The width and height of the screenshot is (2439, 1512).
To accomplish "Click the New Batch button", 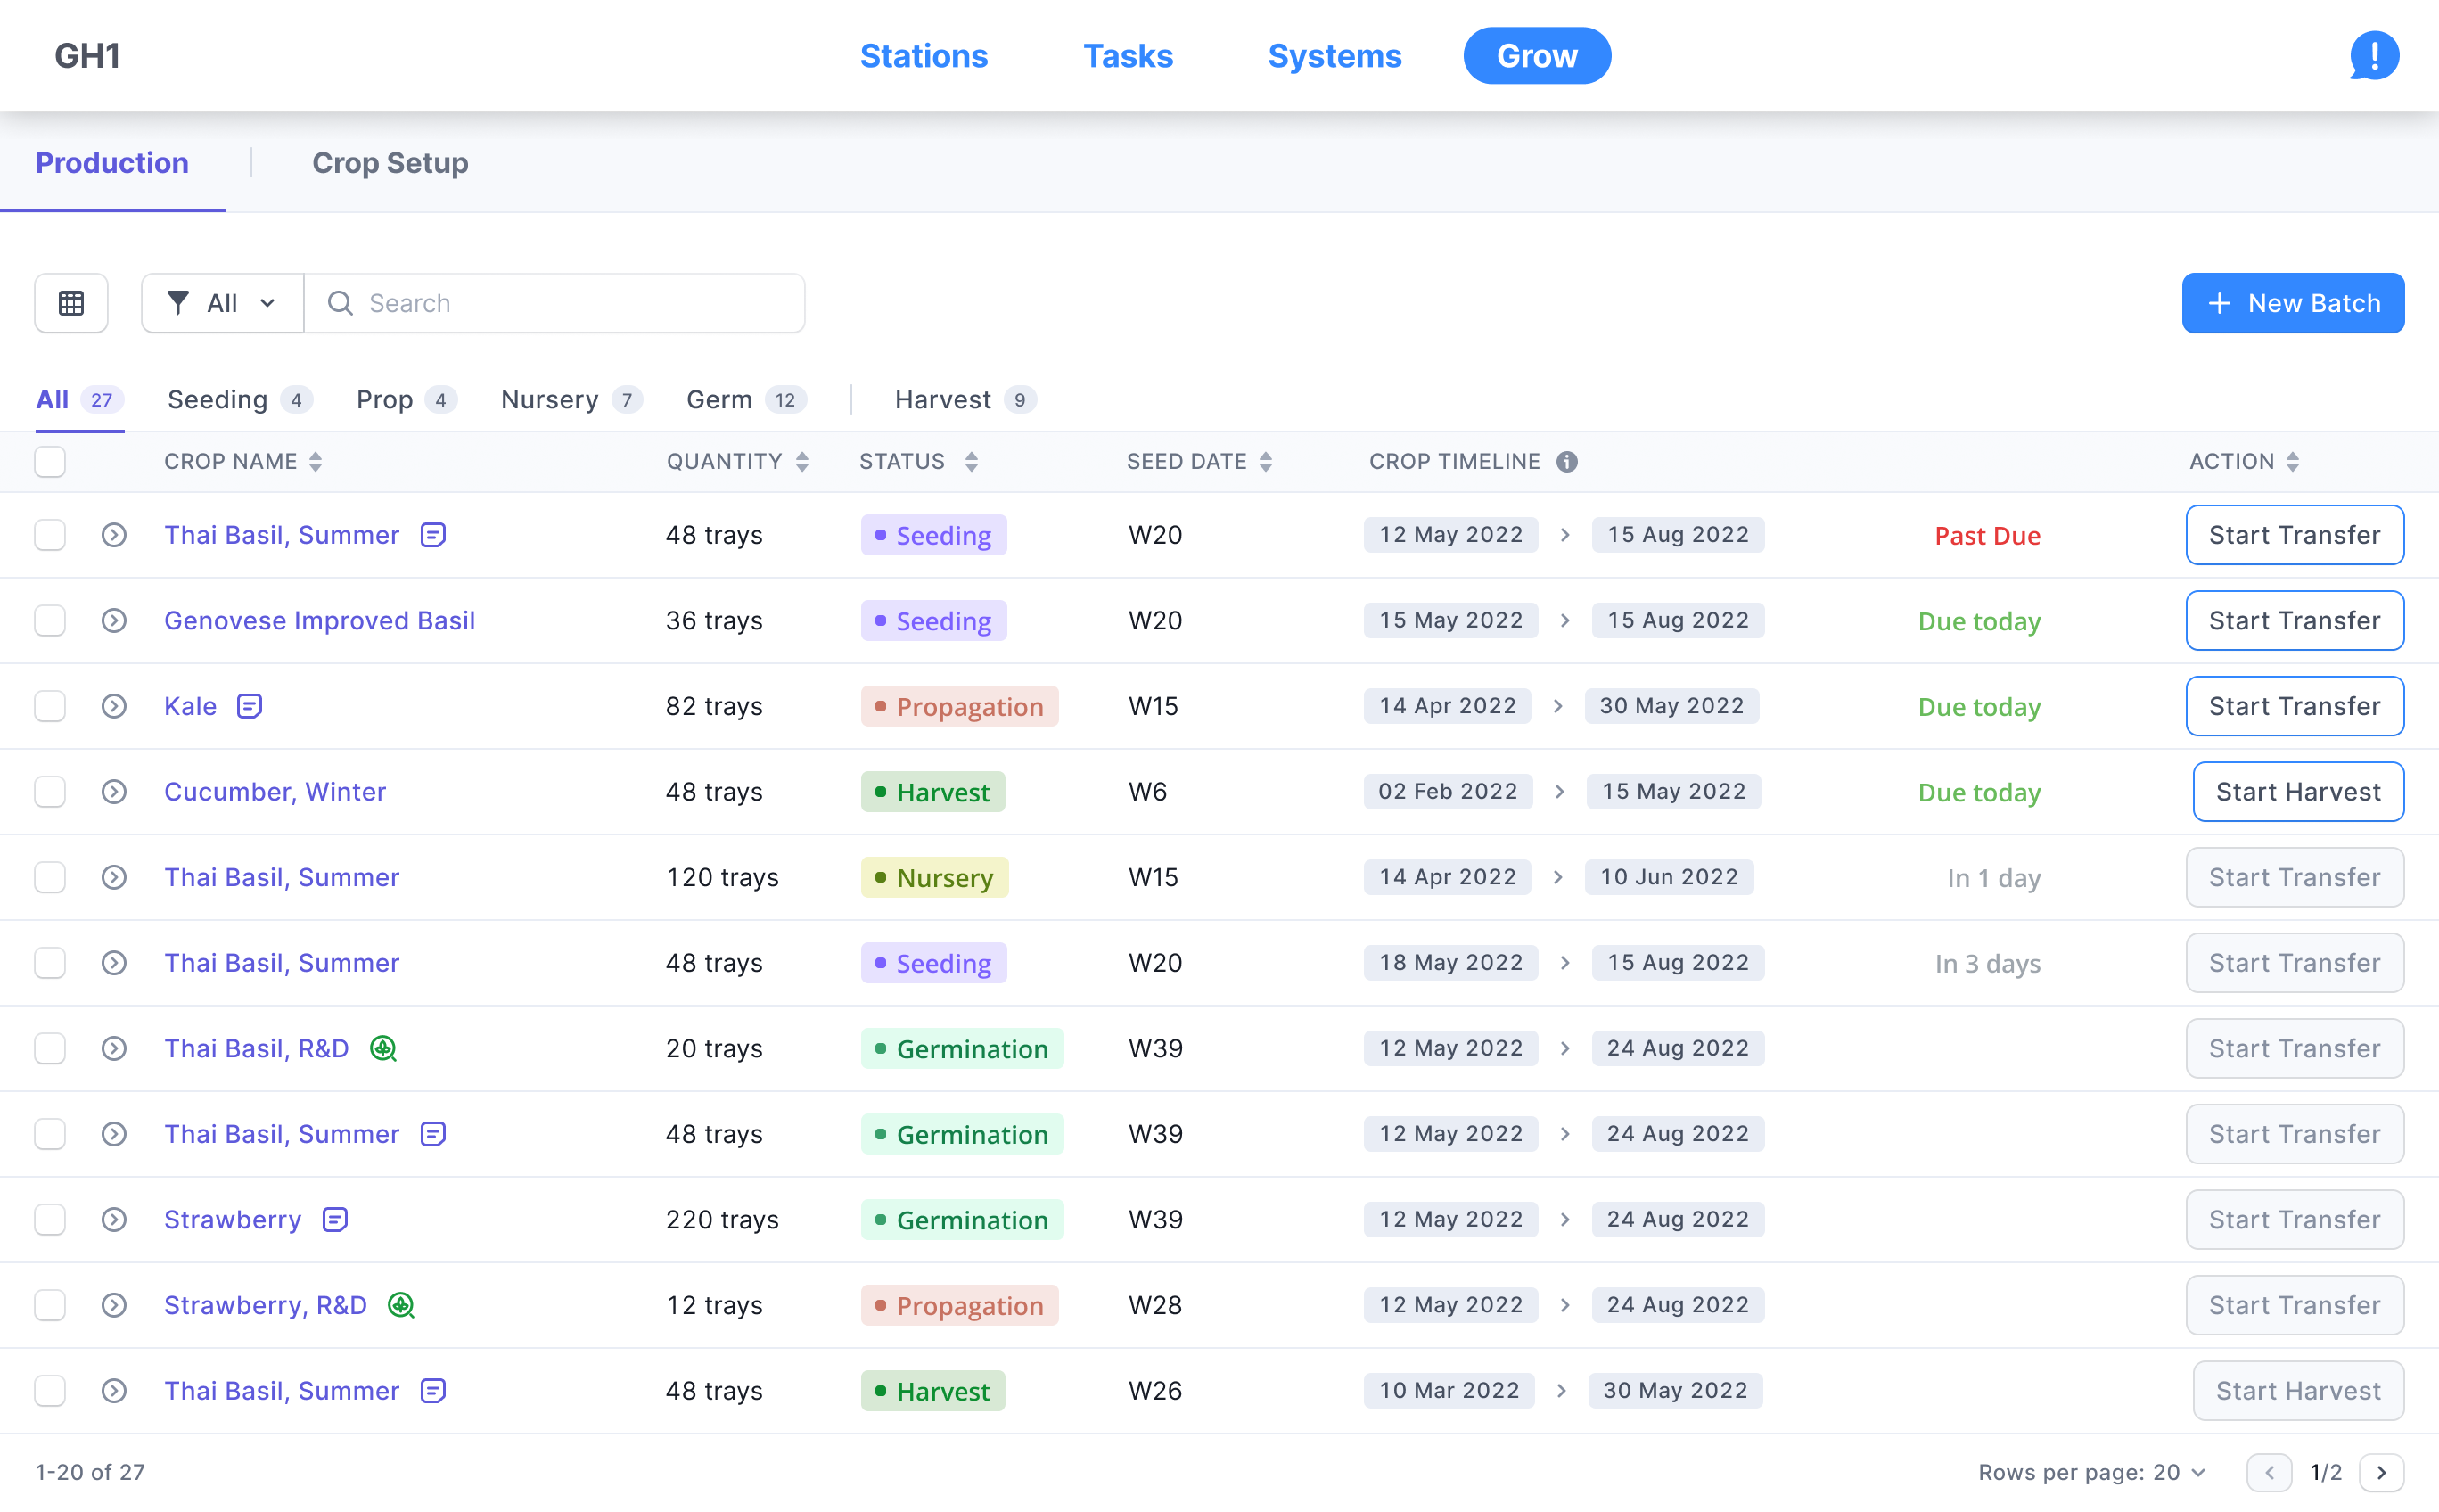I will tap(2292, 303).
